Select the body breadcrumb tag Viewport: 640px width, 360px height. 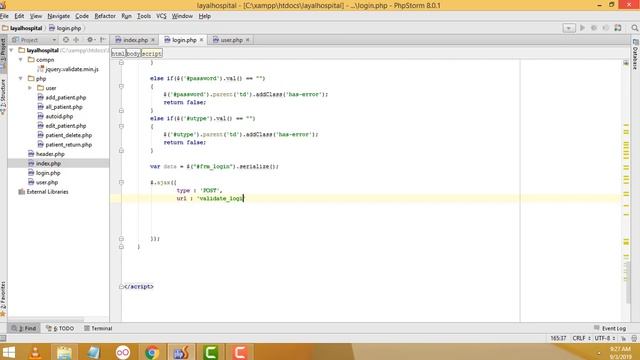coord(133,53)
